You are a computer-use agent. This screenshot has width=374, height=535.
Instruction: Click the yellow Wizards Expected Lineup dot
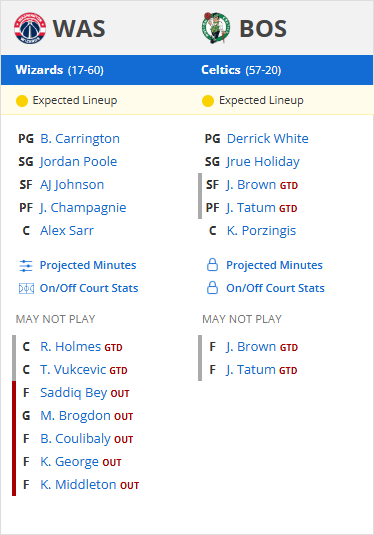pos(22,101)
